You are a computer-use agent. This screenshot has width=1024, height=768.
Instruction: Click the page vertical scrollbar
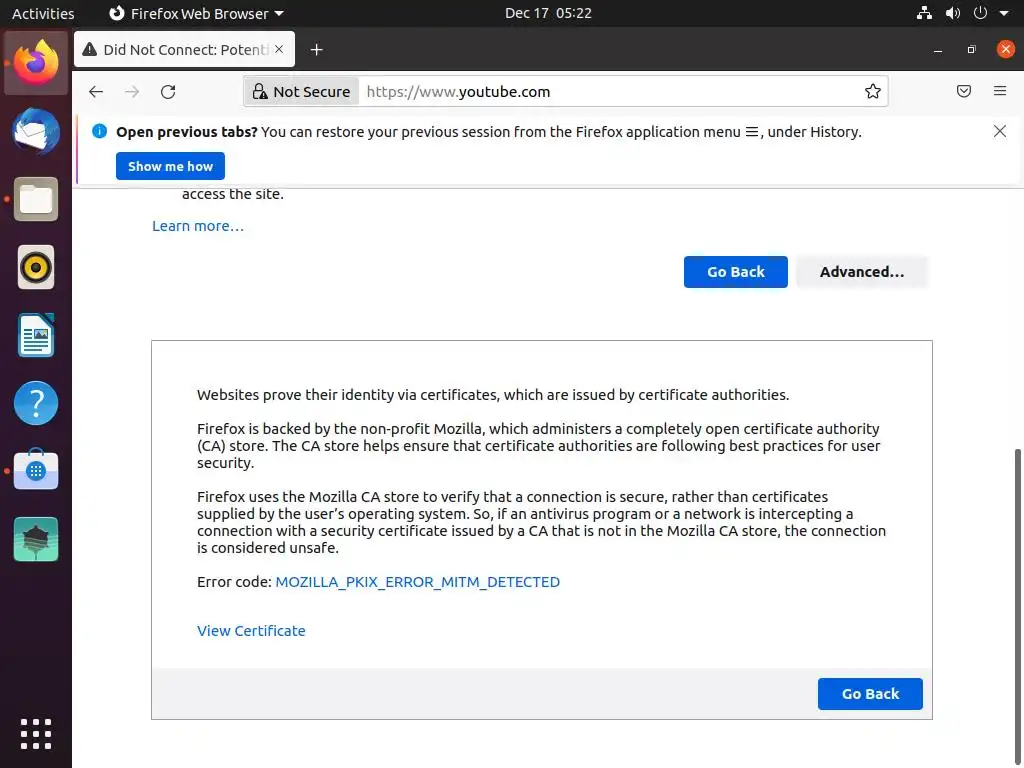click(1017, 607)
